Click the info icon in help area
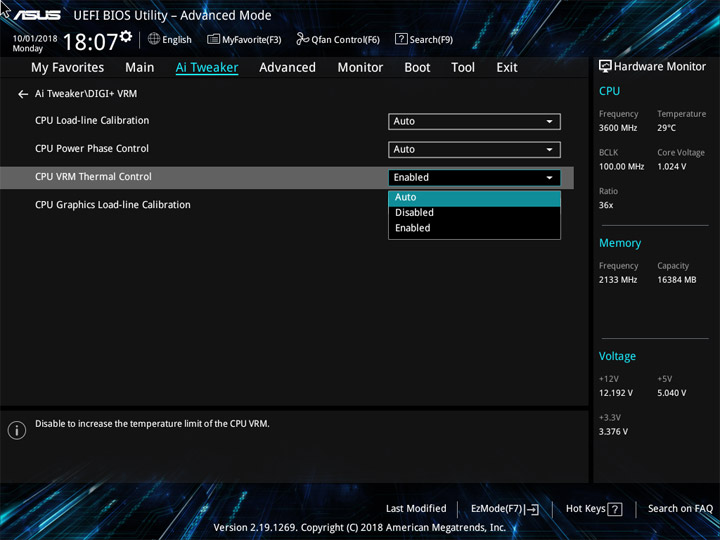Viewport: 720px width, 540px height. tap(17, 430)
